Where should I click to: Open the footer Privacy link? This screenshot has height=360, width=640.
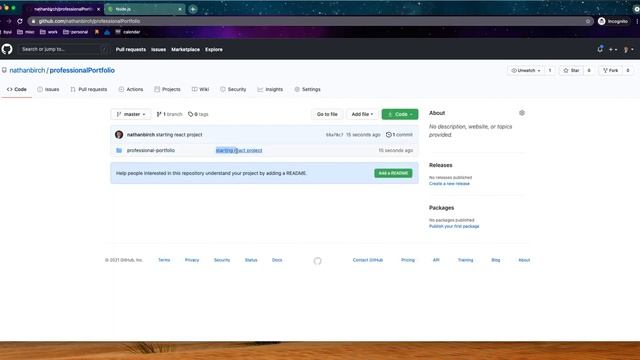point(192,260)
